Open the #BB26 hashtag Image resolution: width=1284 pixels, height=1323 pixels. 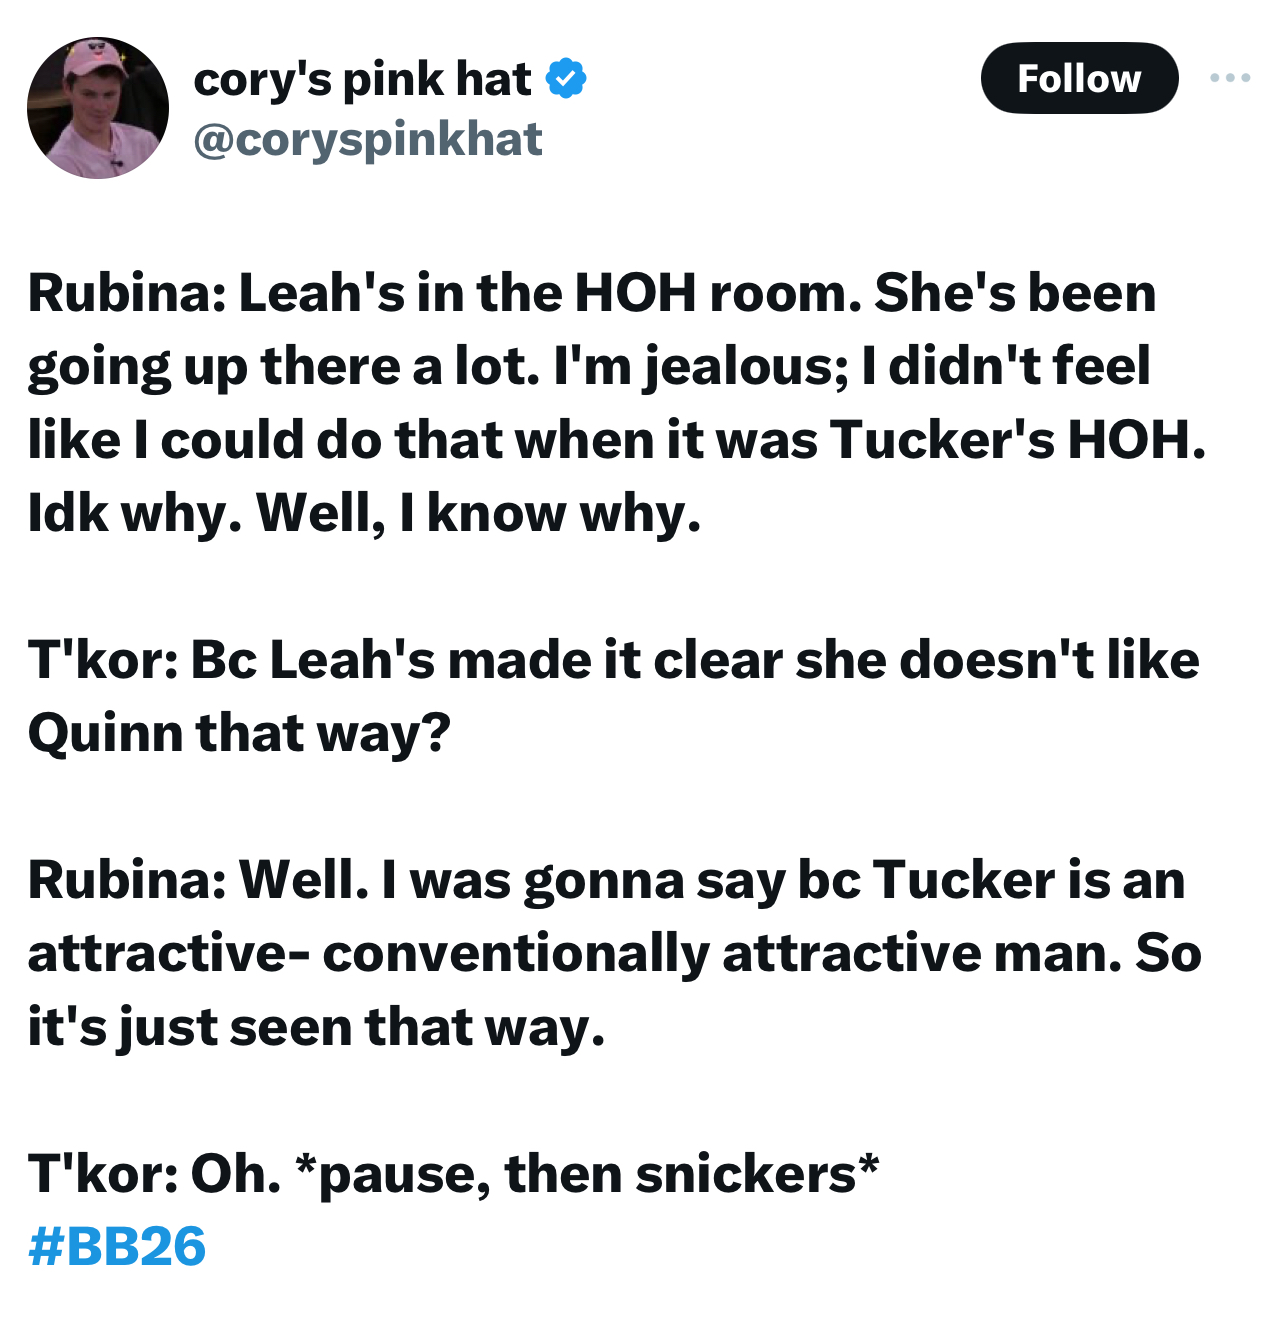[117, 1246]
